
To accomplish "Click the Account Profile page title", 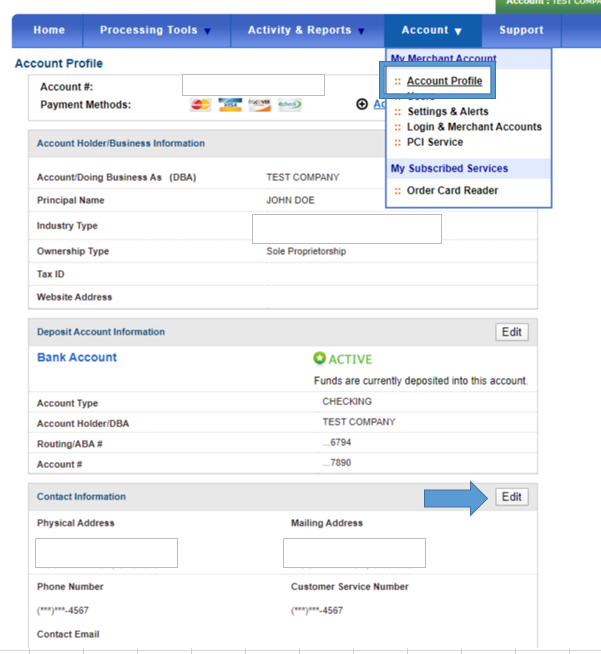I will tap(59, 63).
